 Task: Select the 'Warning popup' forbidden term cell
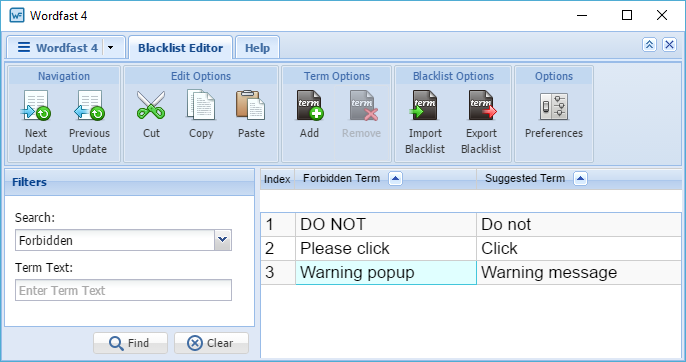386,273
